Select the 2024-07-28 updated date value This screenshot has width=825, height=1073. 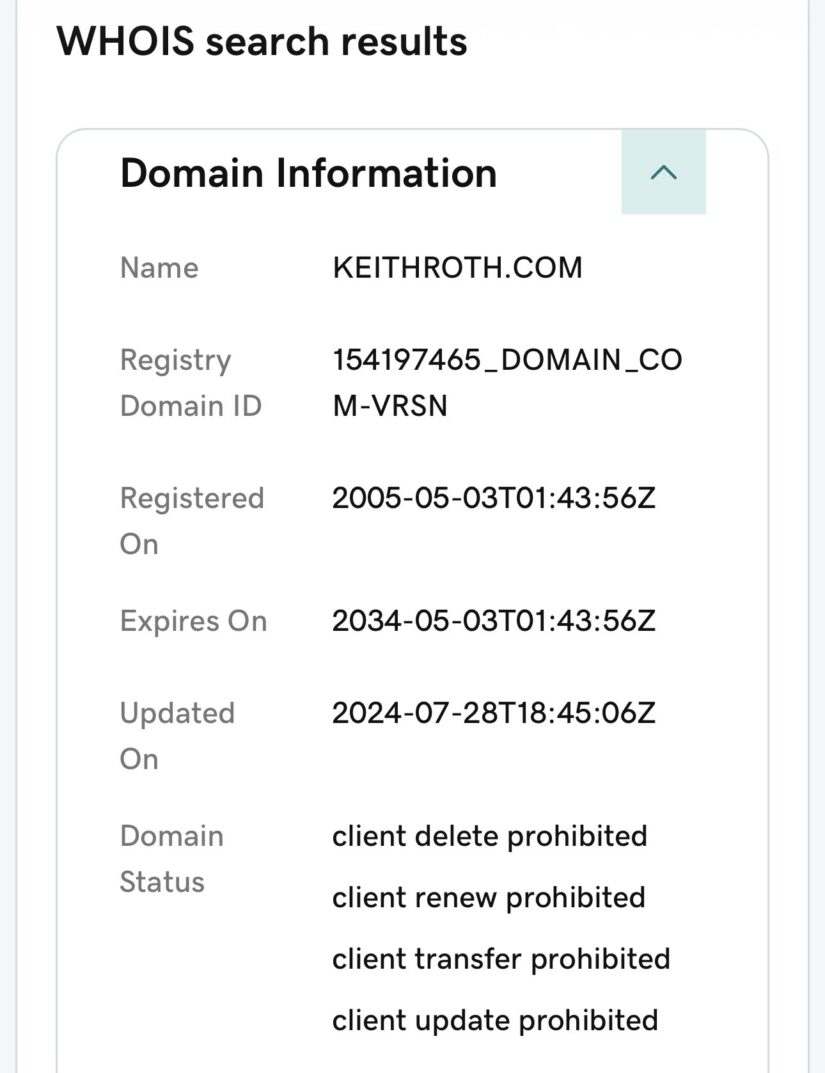493,713
